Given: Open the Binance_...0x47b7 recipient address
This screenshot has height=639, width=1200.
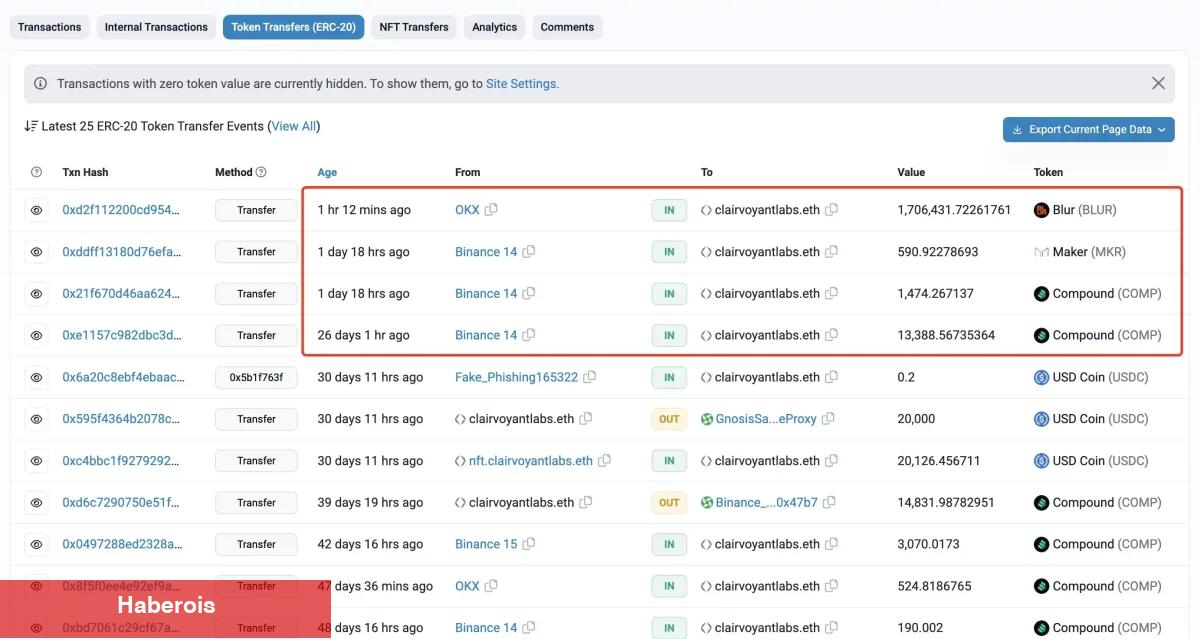Looking at the screenshot, I should (x=766, y=503).
